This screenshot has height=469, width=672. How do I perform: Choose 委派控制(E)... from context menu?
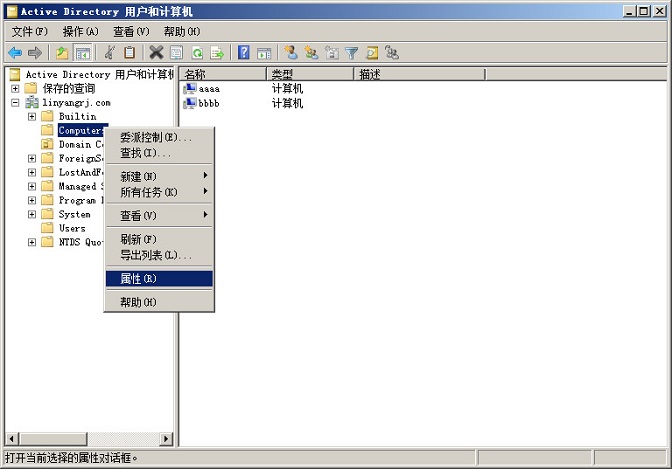(x=158, y=137)
